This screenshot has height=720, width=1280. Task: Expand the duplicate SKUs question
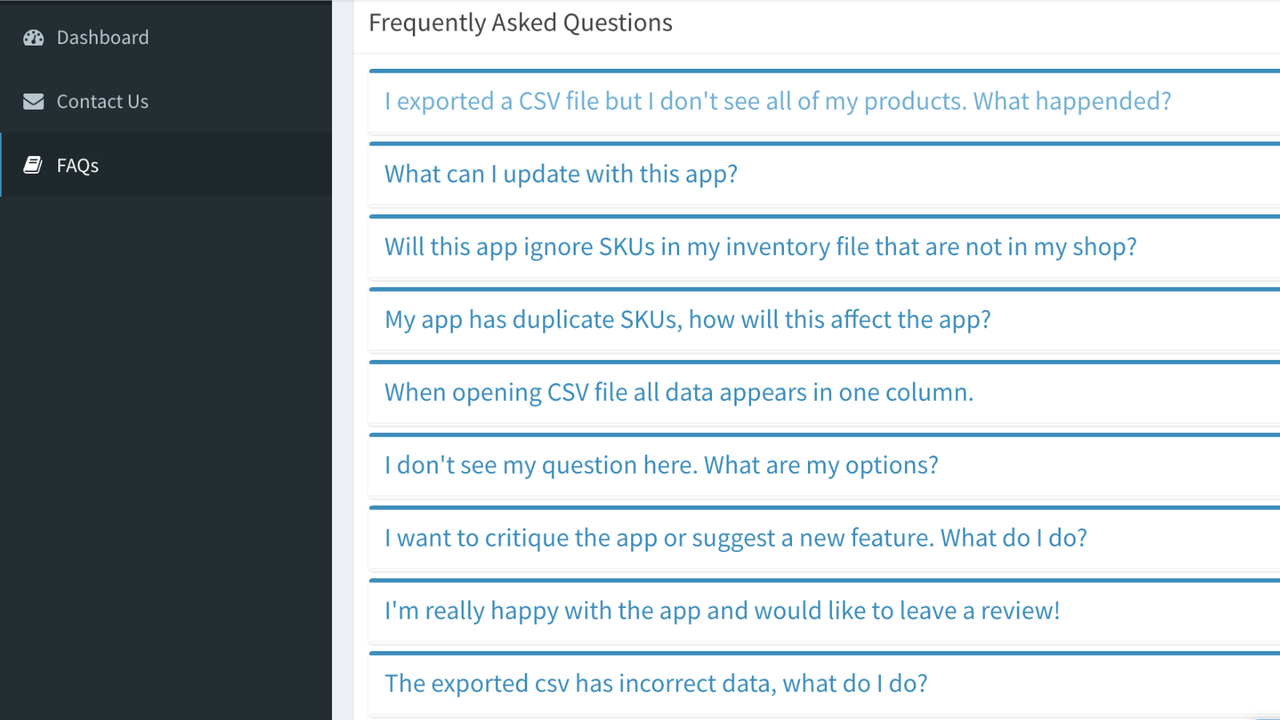pos(687,320)
